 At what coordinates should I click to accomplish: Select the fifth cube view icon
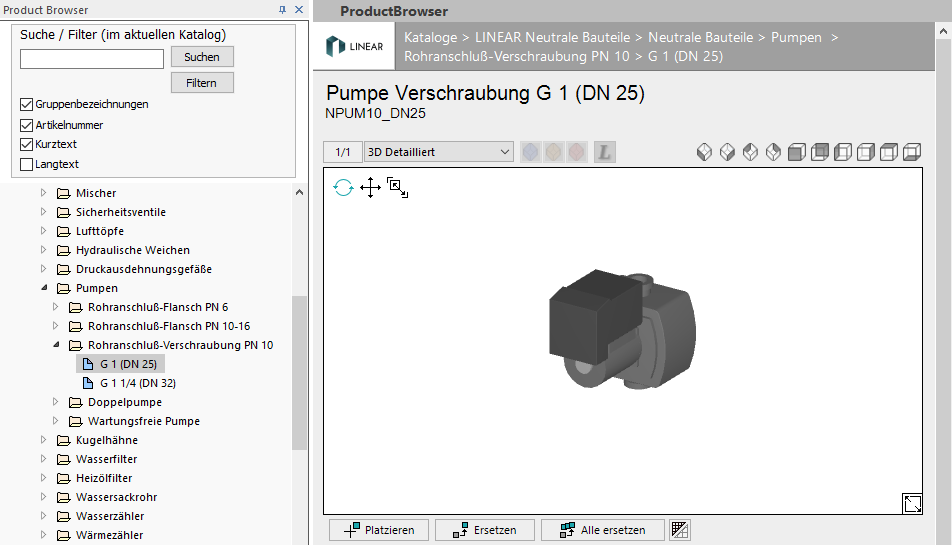point(889,152)
